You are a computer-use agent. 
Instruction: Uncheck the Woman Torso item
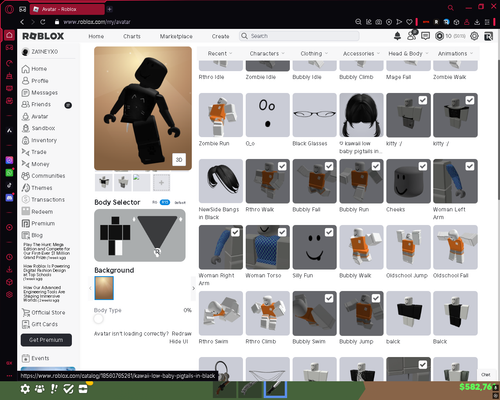pos(282,232)
